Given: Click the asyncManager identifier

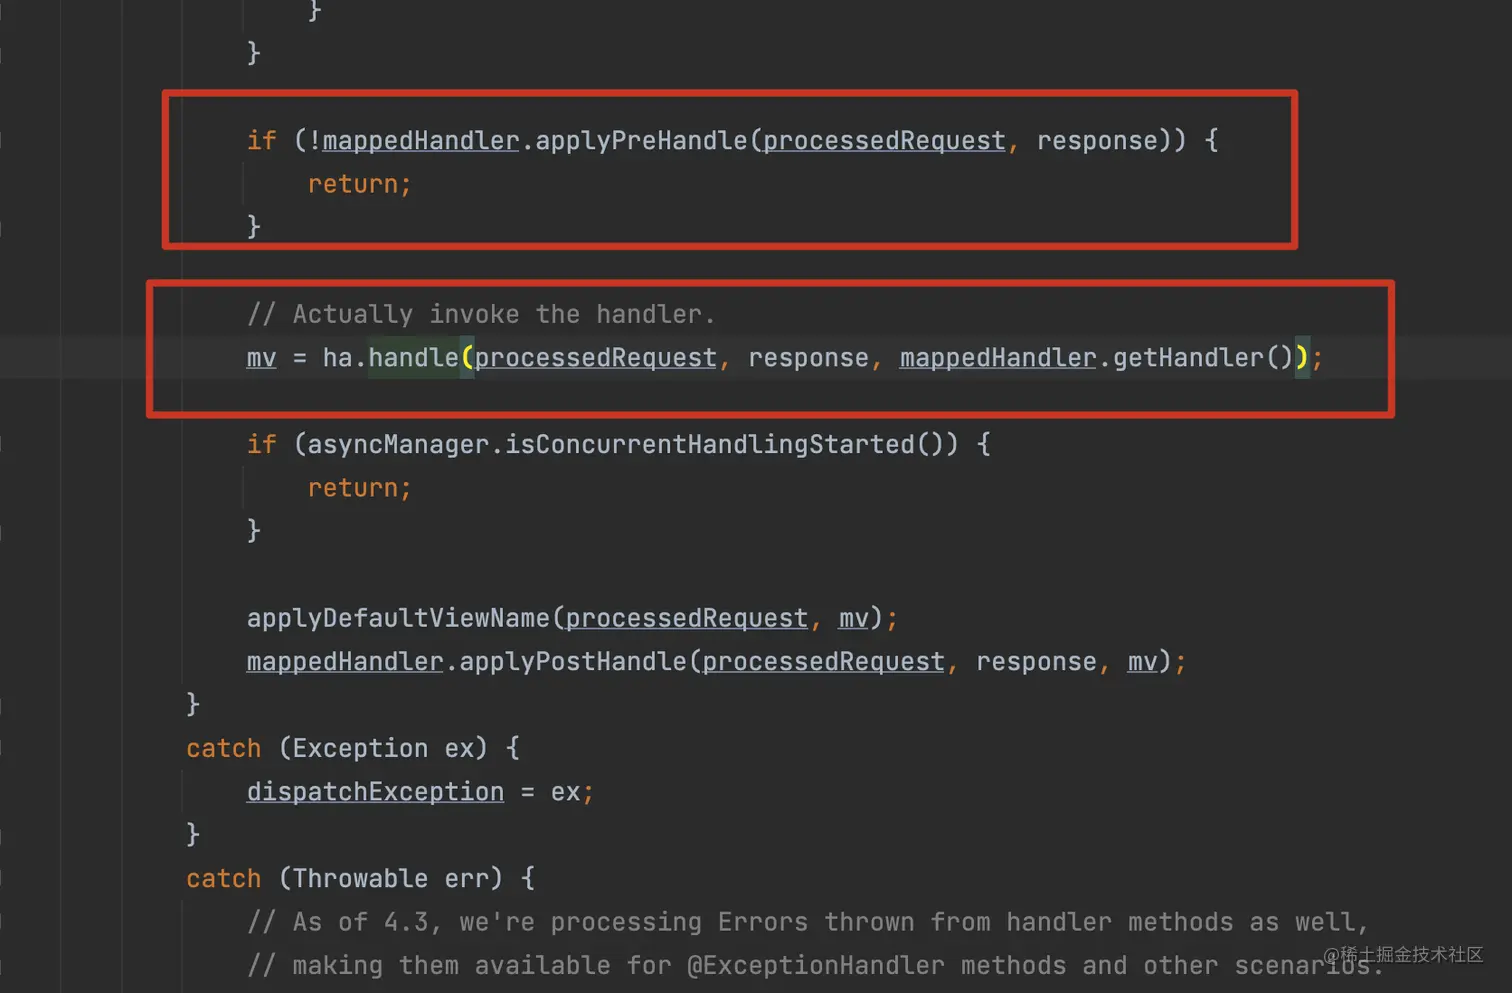Looking at the screenshot, I should tap(398, 444).
